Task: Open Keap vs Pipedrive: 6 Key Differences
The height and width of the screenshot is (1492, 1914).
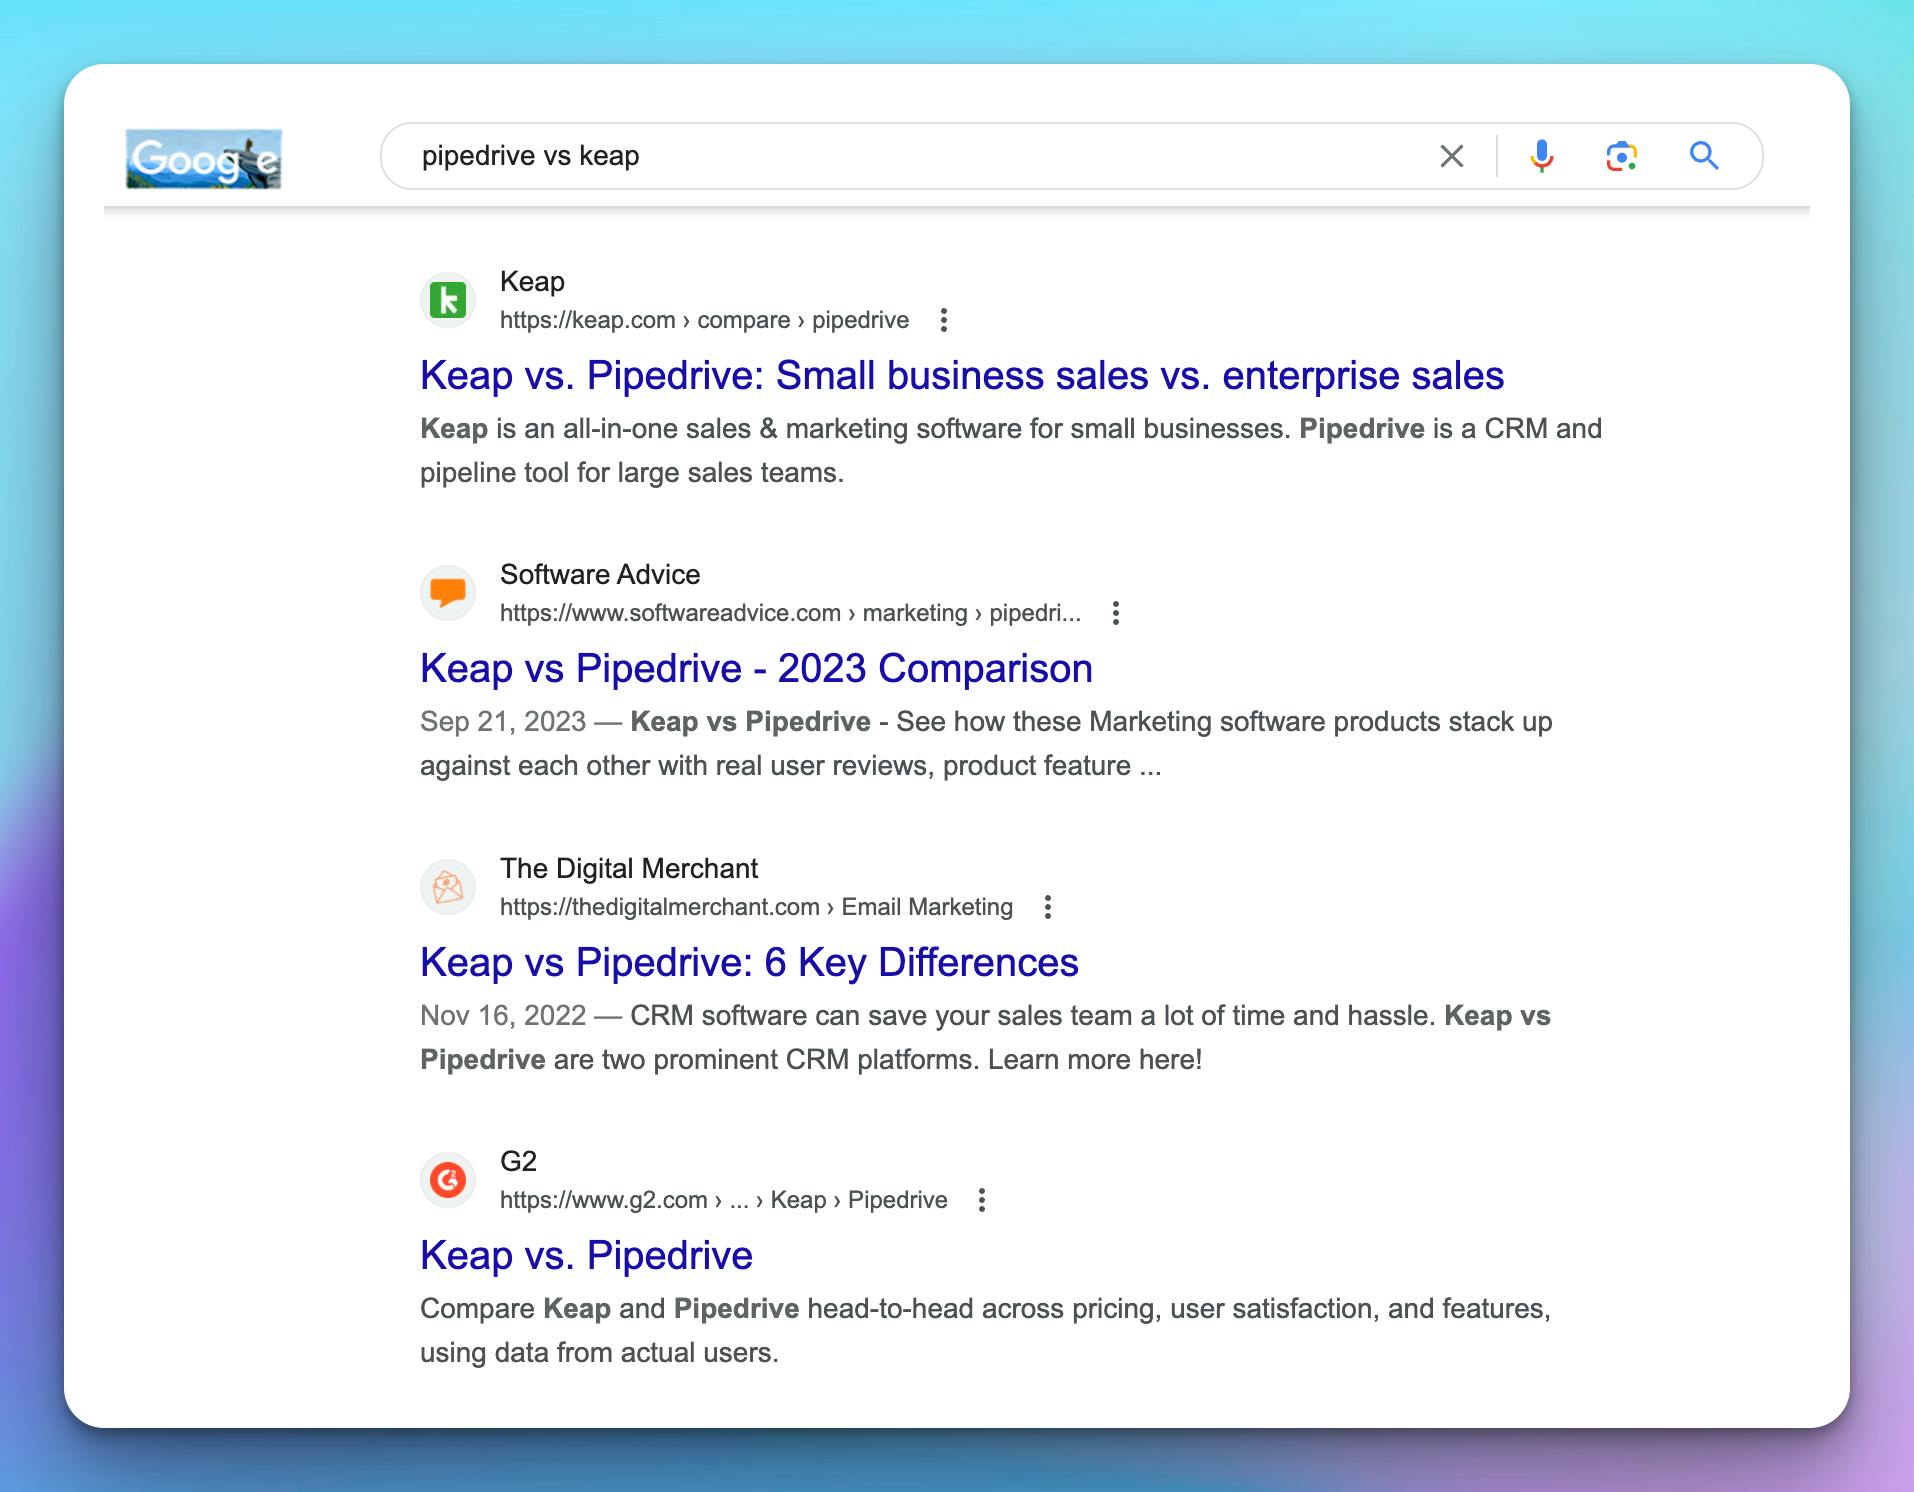Action: 749,962
